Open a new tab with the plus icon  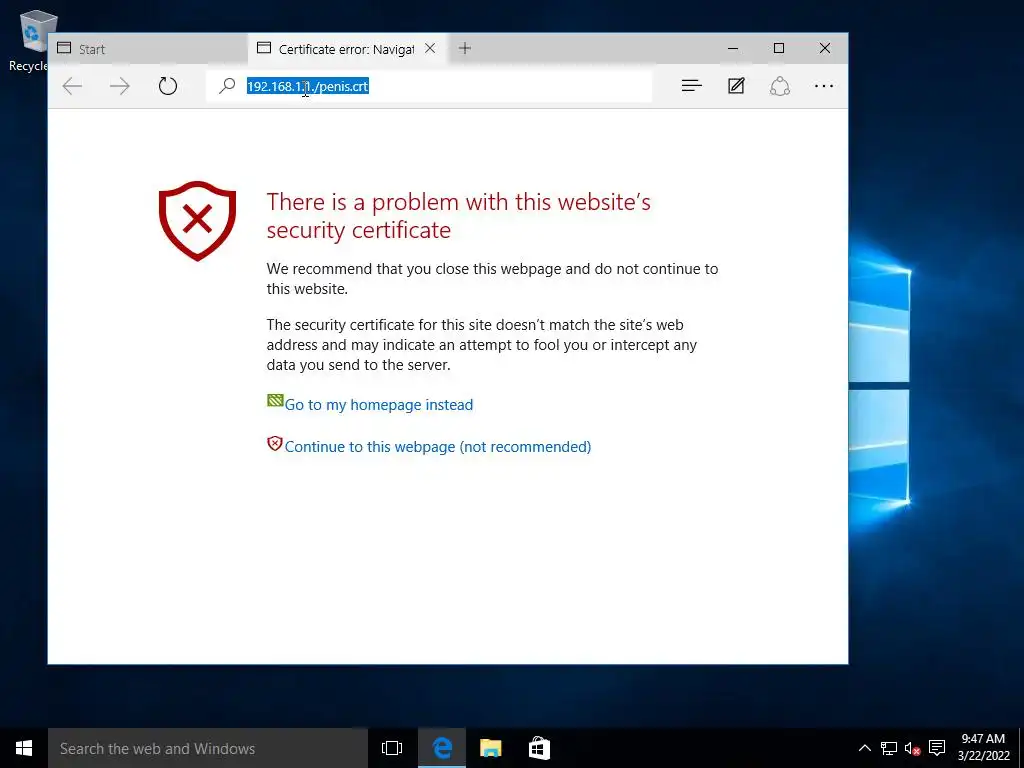(x=464, y=48)
